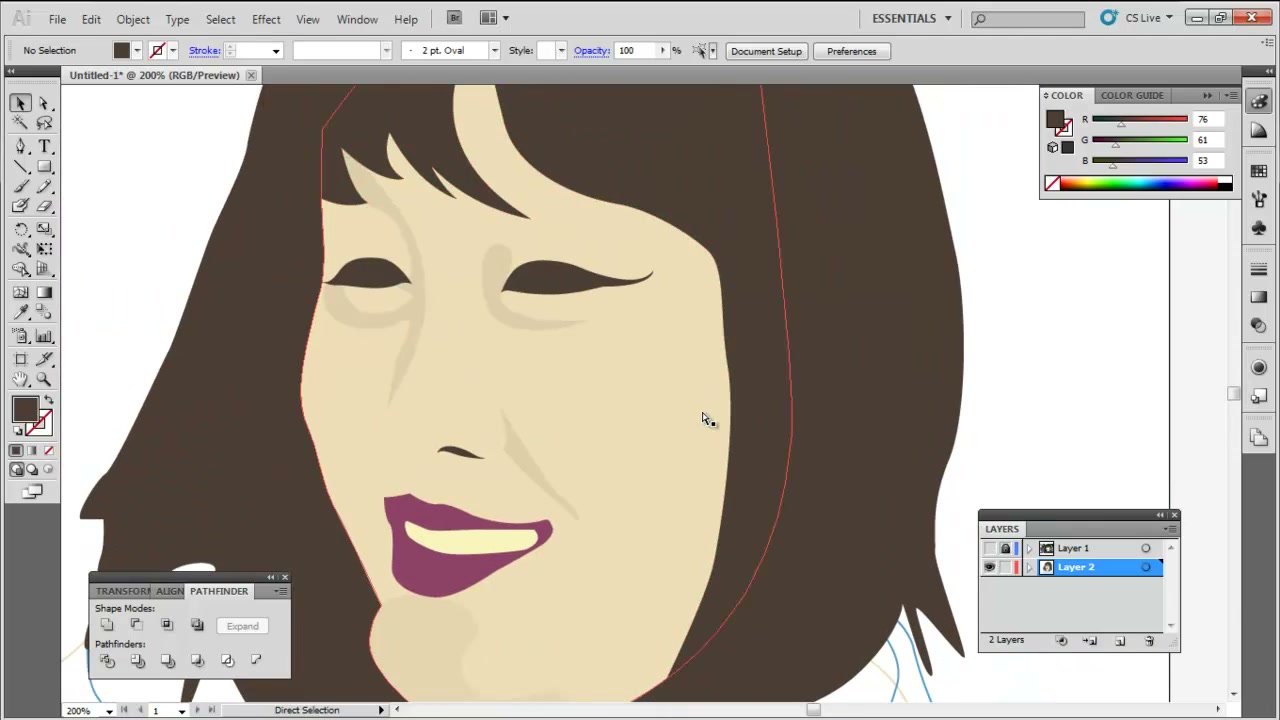Select the Scale tool
Image resolution: width=1280 pixels, height=720 pixels.
click(x=44, y=229)
